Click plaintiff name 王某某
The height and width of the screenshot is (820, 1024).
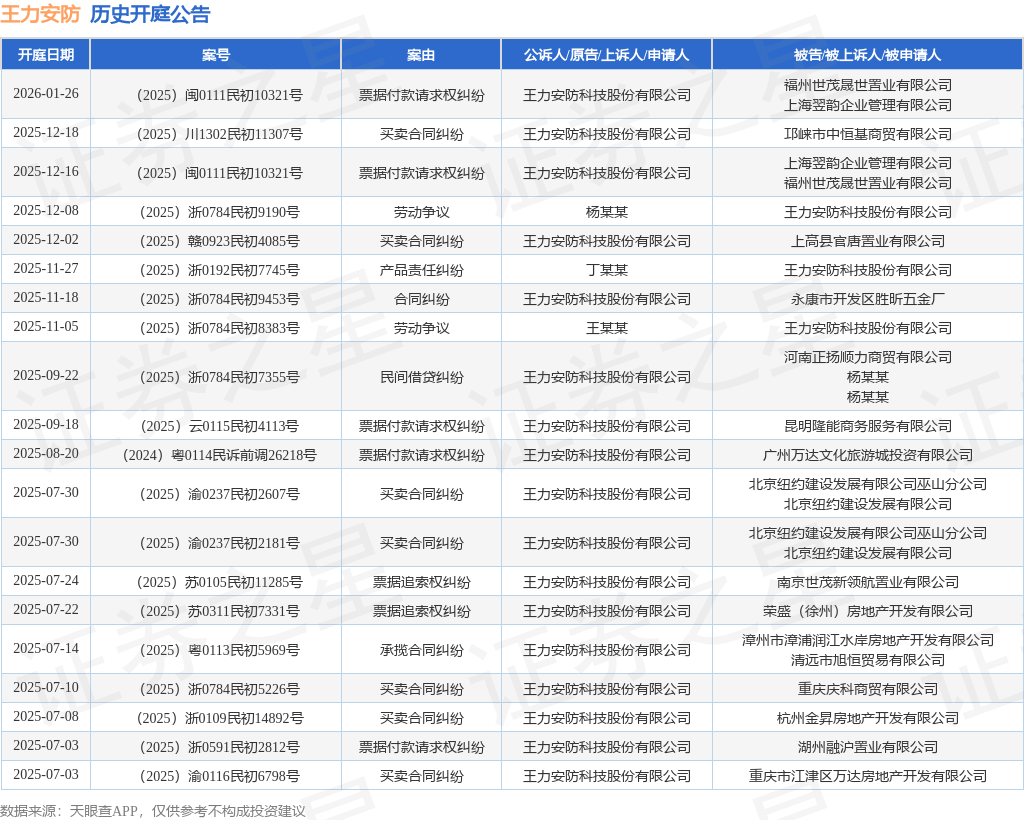tap(607, 328)
